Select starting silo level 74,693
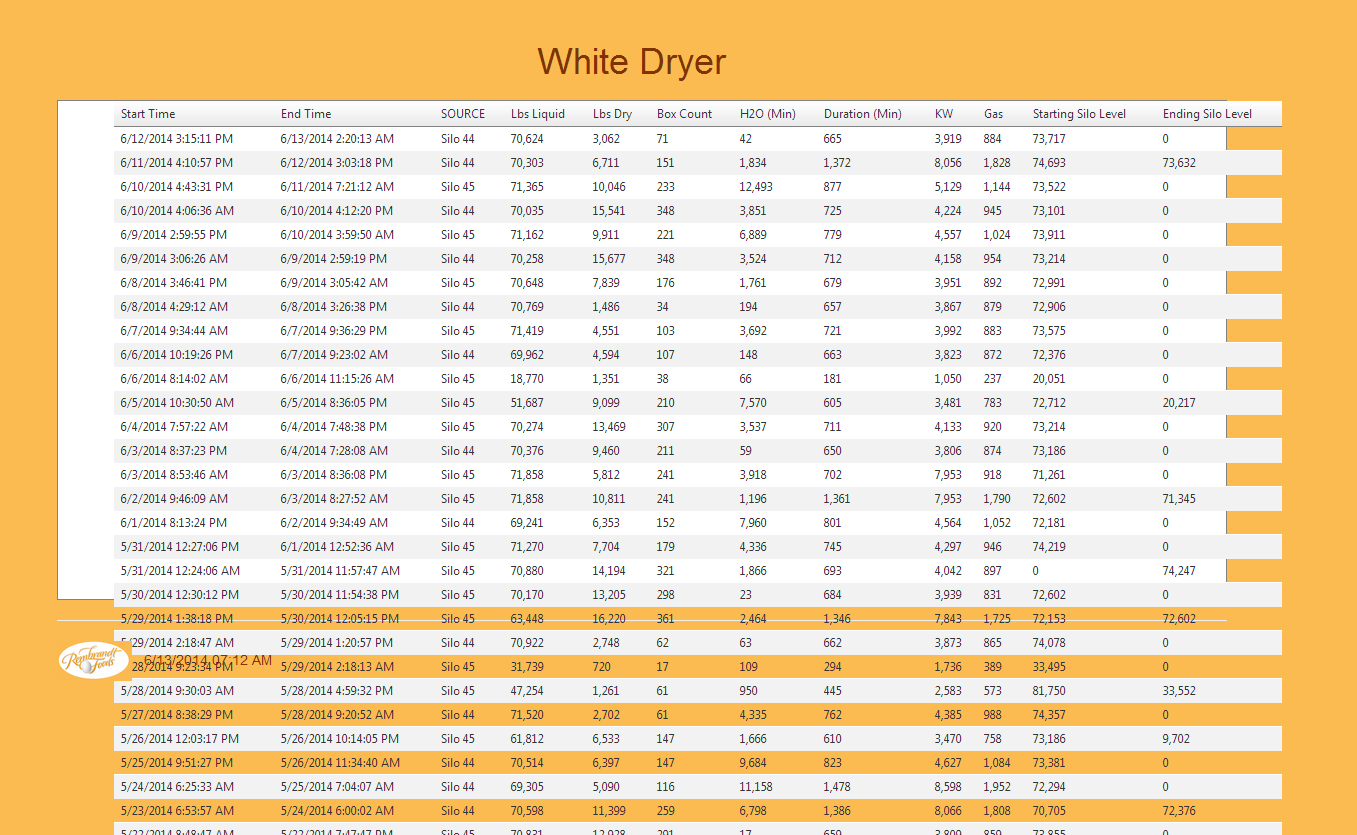The width and height of the screenshot is (1357, 835). pyautogui.click(x=1049, y=163)
